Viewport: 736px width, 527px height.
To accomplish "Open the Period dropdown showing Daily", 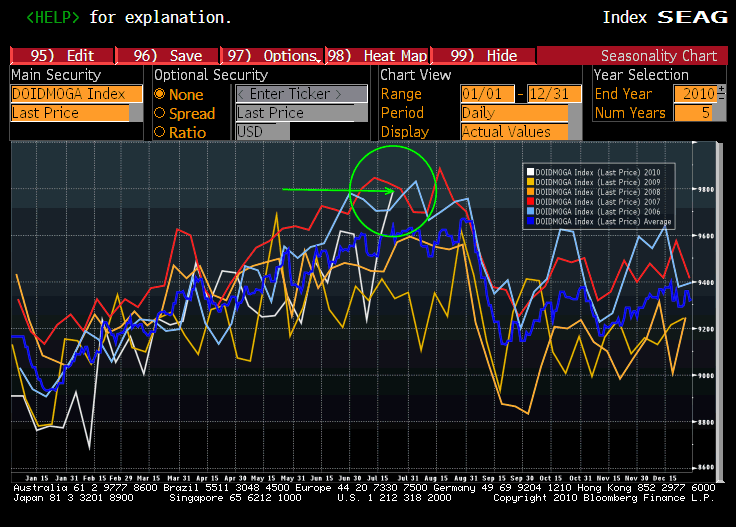I will 513,113.
